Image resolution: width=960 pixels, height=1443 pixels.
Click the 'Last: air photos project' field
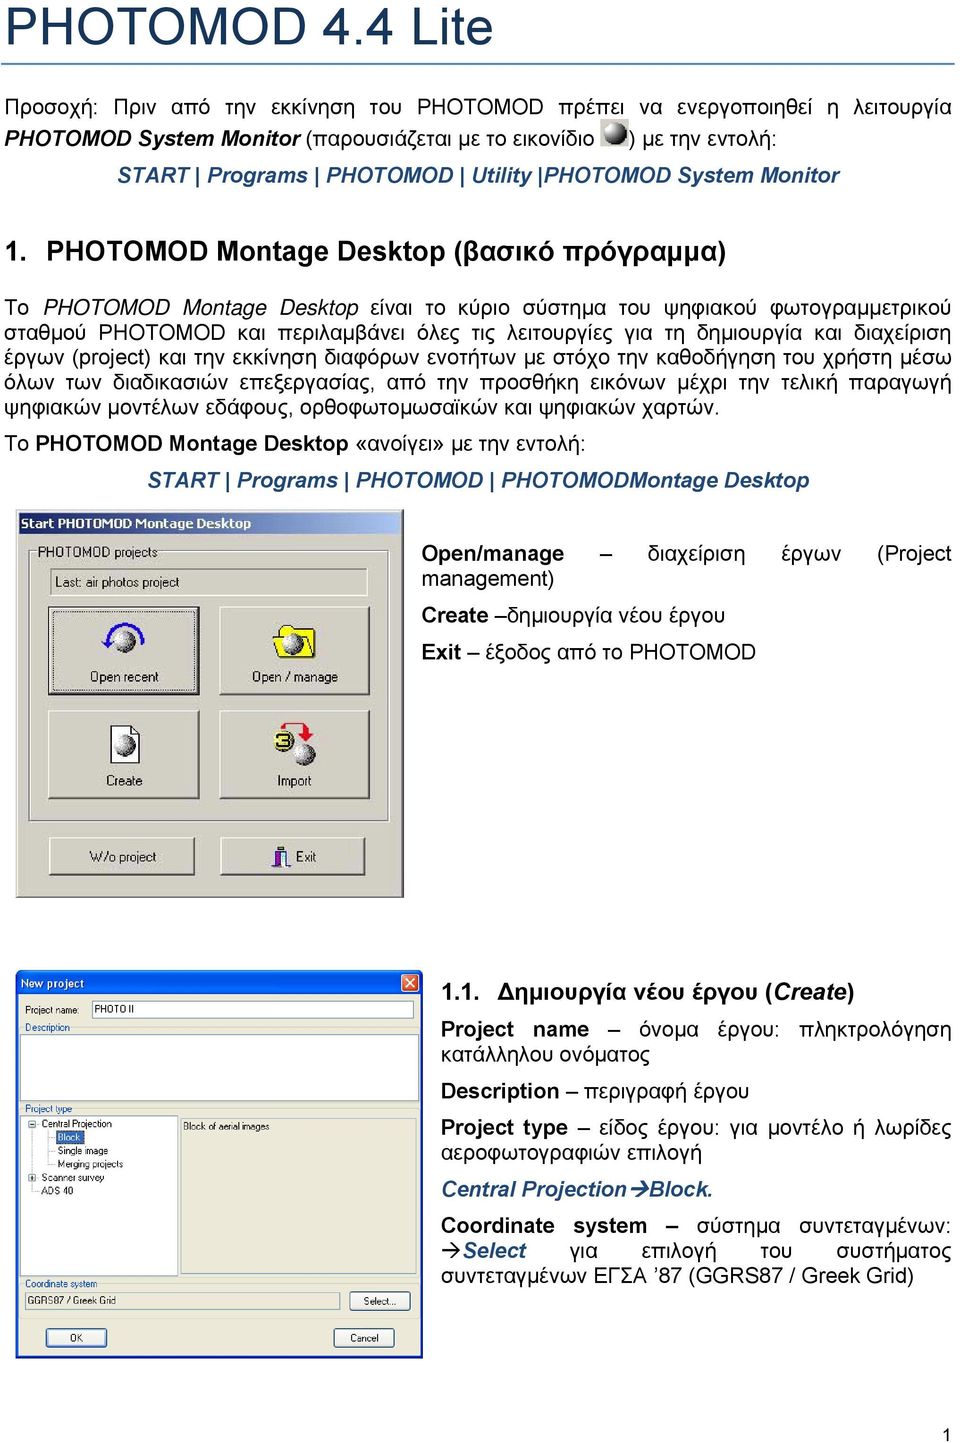(210, 582)
